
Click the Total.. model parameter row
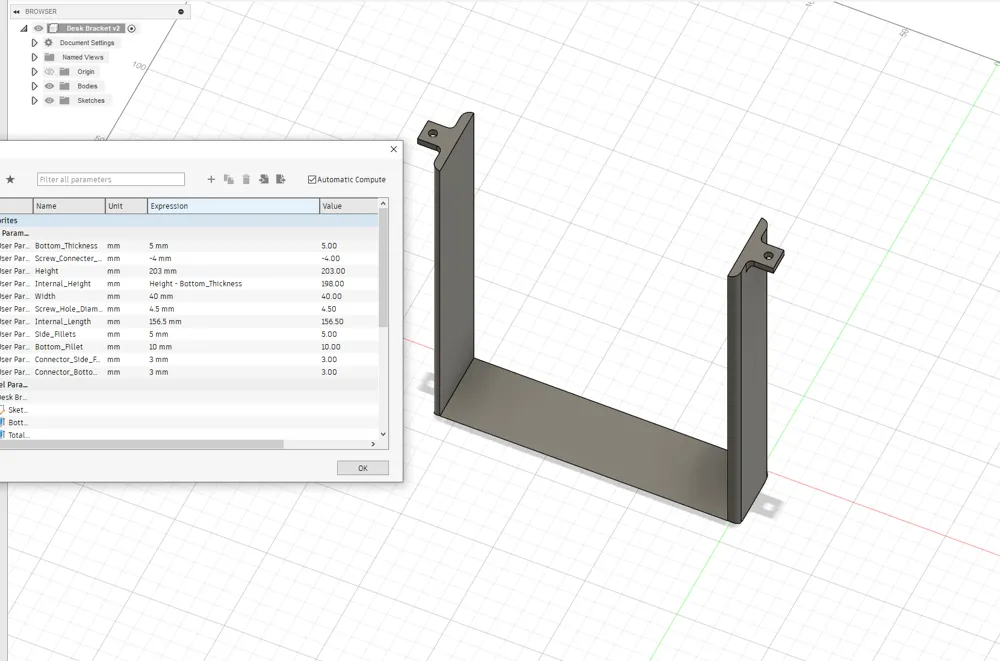pos(189,435)
